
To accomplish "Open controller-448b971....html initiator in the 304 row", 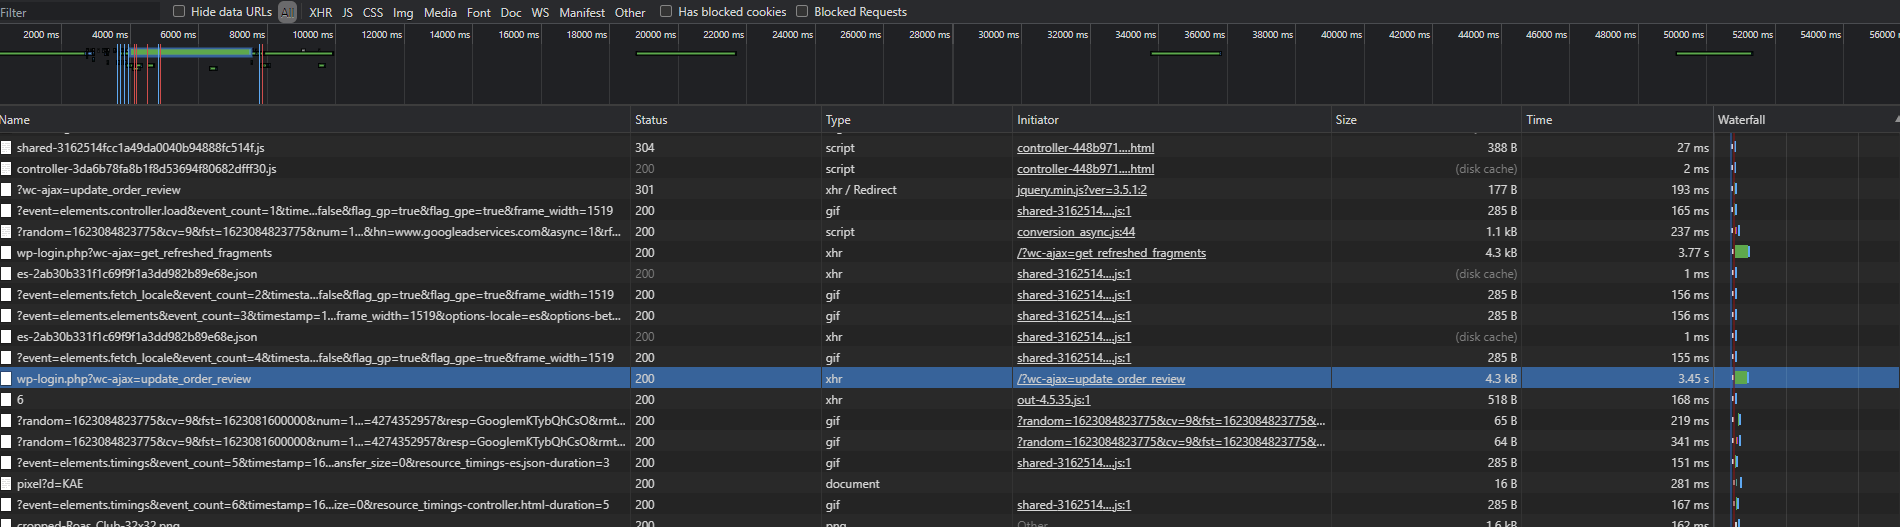I will 1085,148.
